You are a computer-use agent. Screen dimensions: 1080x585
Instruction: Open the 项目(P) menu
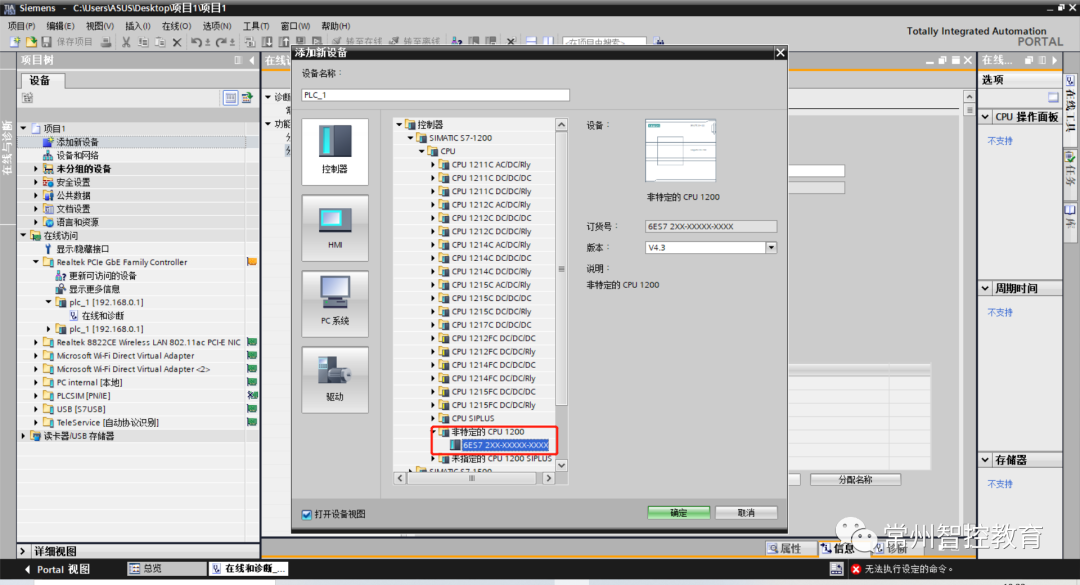[21, 25]
